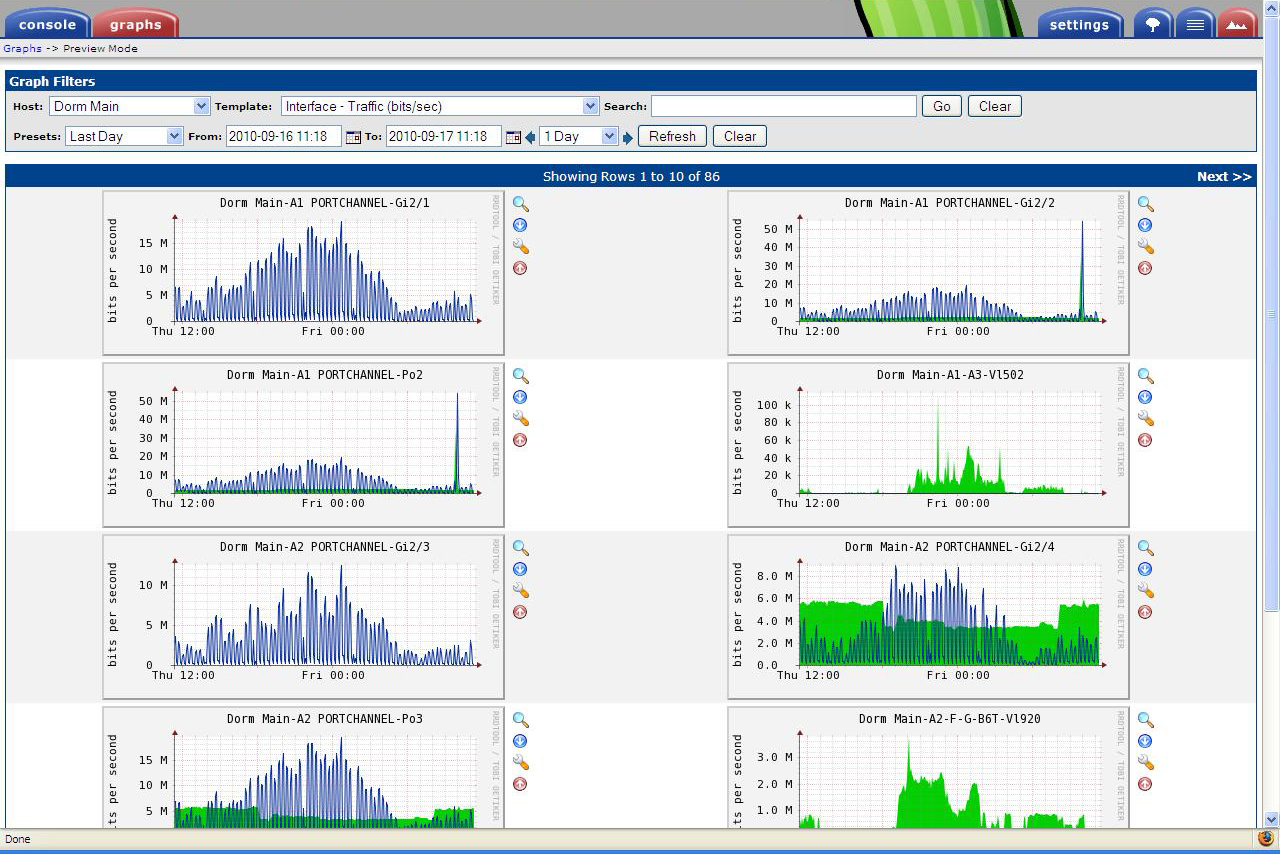Zoom graph Dorm Main-A2 PORTCHANNEL-Po3

pyautogui.click(x=520, y=720)
